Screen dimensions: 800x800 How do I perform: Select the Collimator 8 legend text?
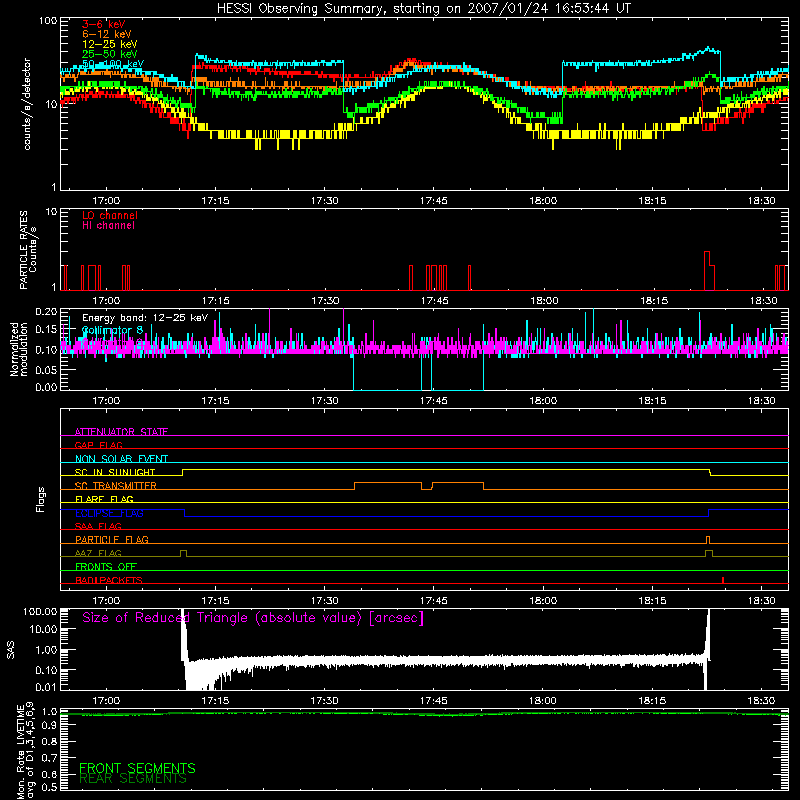(113, 330)
